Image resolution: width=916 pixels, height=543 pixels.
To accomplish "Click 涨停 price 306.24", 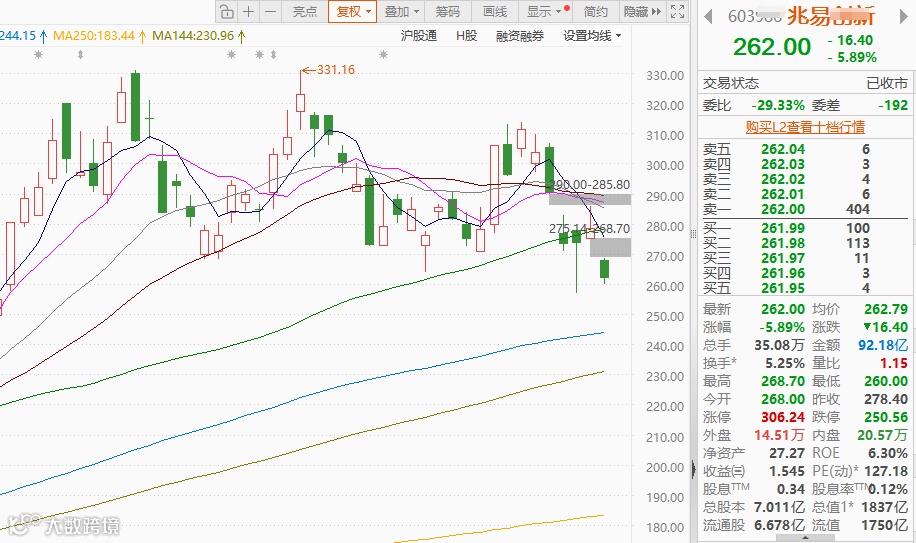I will point(783,417).
